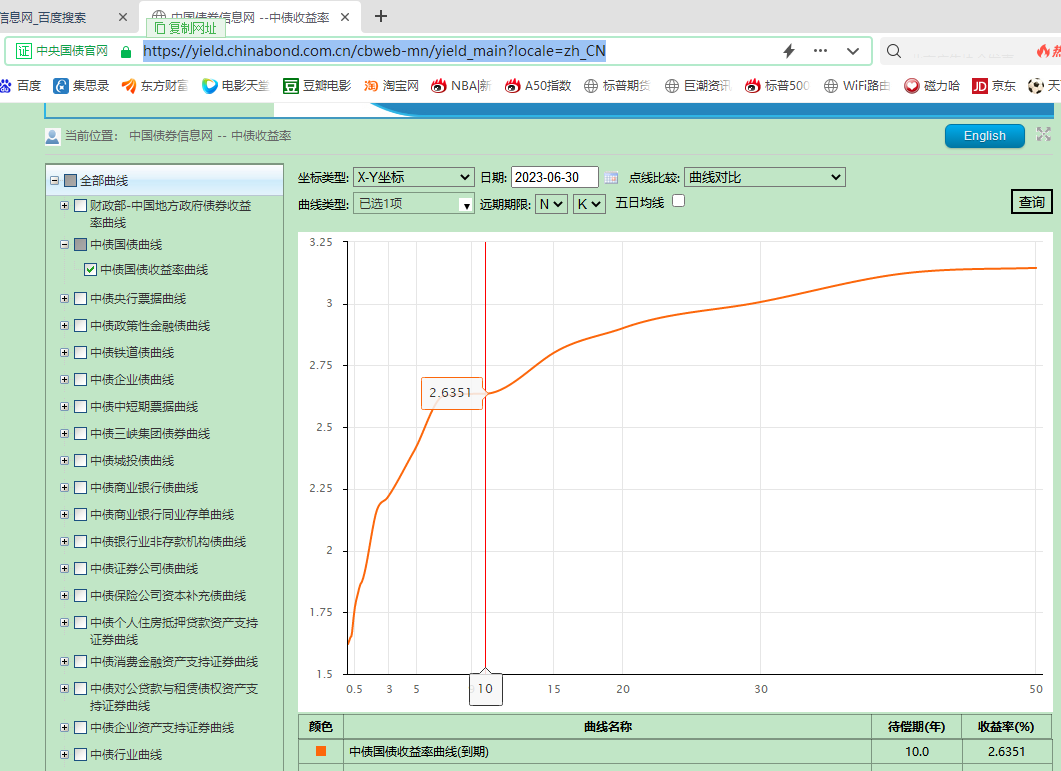Click the search magnifier icon
This screenshot has height=771, width=1061.
point(895,51)
